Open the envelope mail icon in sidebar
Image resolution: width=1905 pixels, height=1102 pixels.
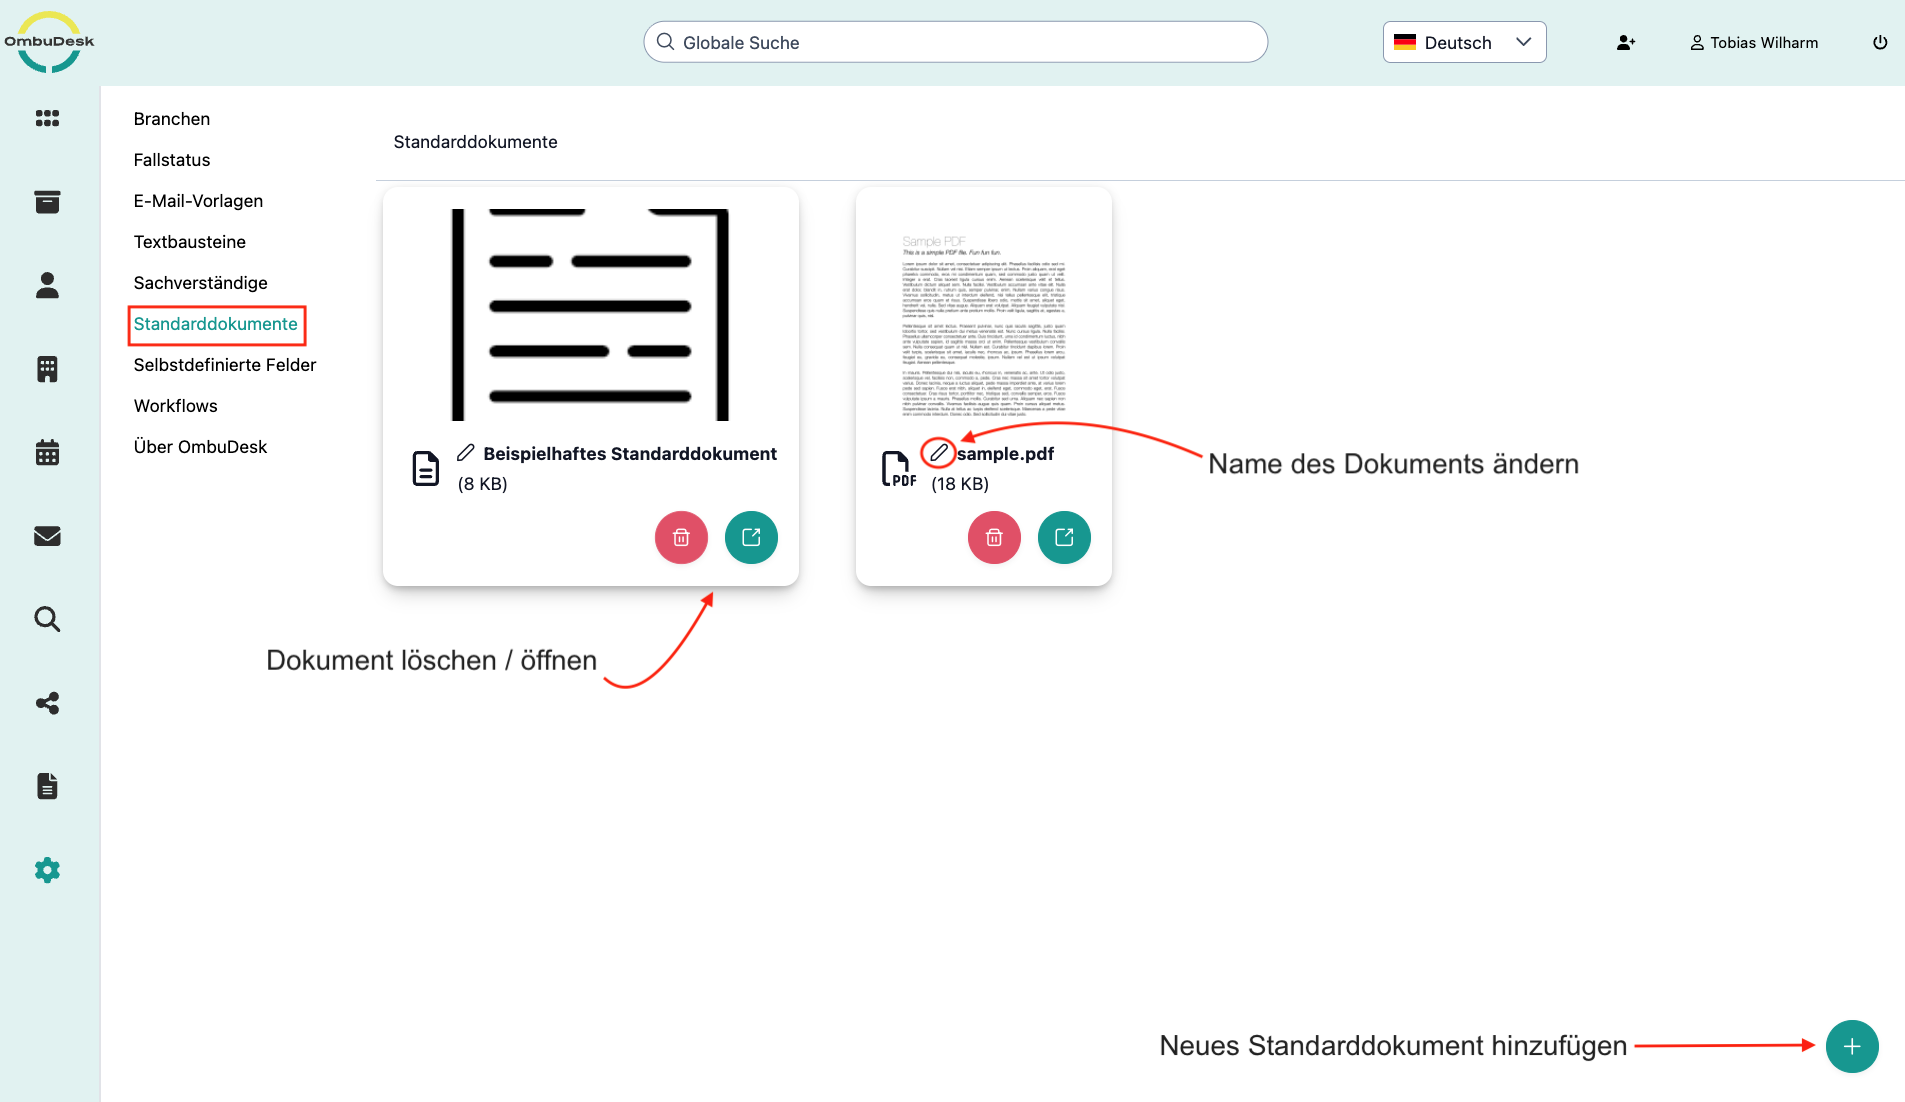pos(47,536)
